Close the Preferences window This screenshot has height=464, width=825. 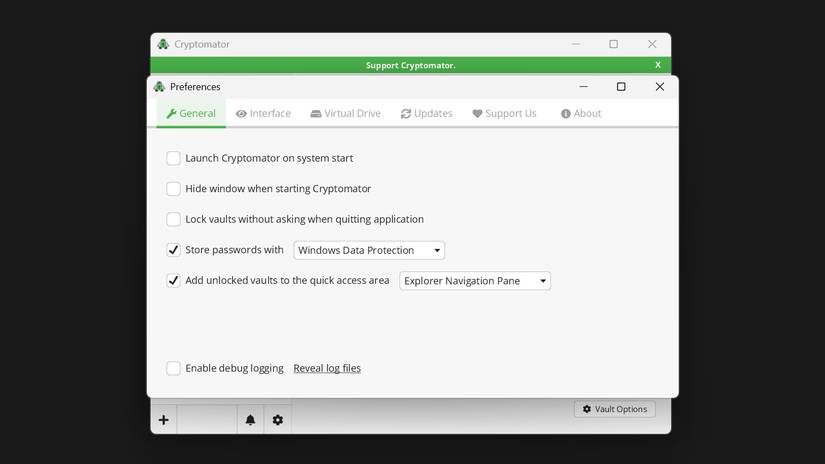660,87
